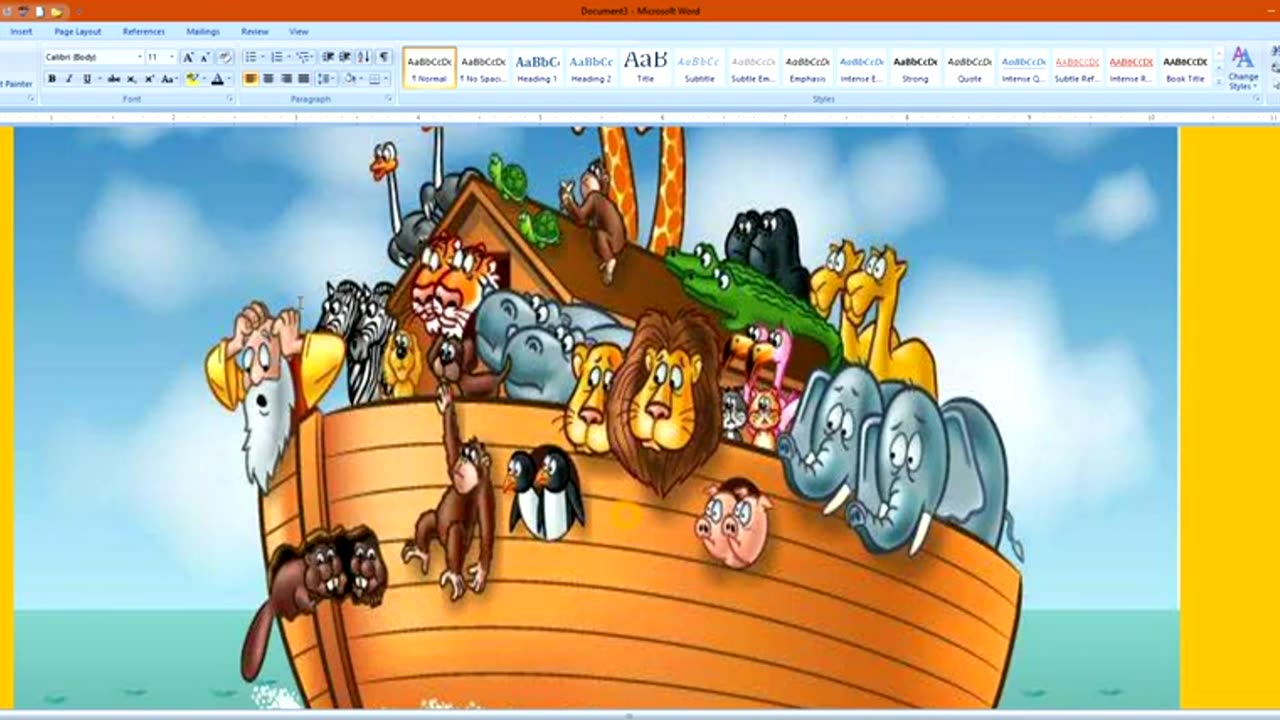Open the font size dropdown
The height and width of the screenshot is (720, 1280).
click(x=172, y=57)
